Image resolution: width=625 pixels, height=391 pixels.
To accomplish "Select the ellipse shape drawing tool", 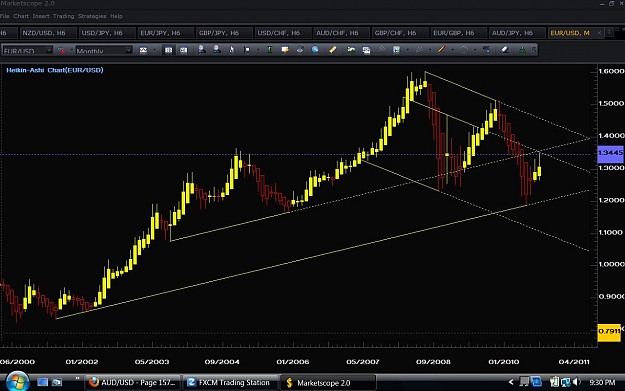I will [x=464, y=50].
